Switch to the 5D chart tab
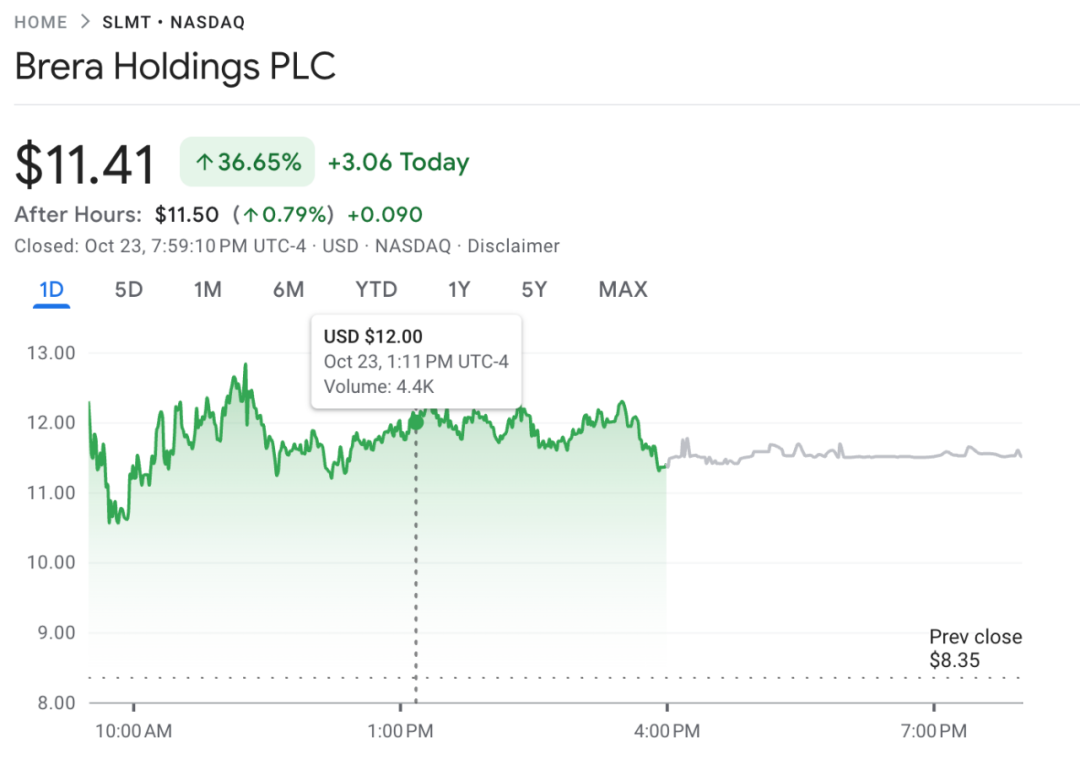 [129, 290]
